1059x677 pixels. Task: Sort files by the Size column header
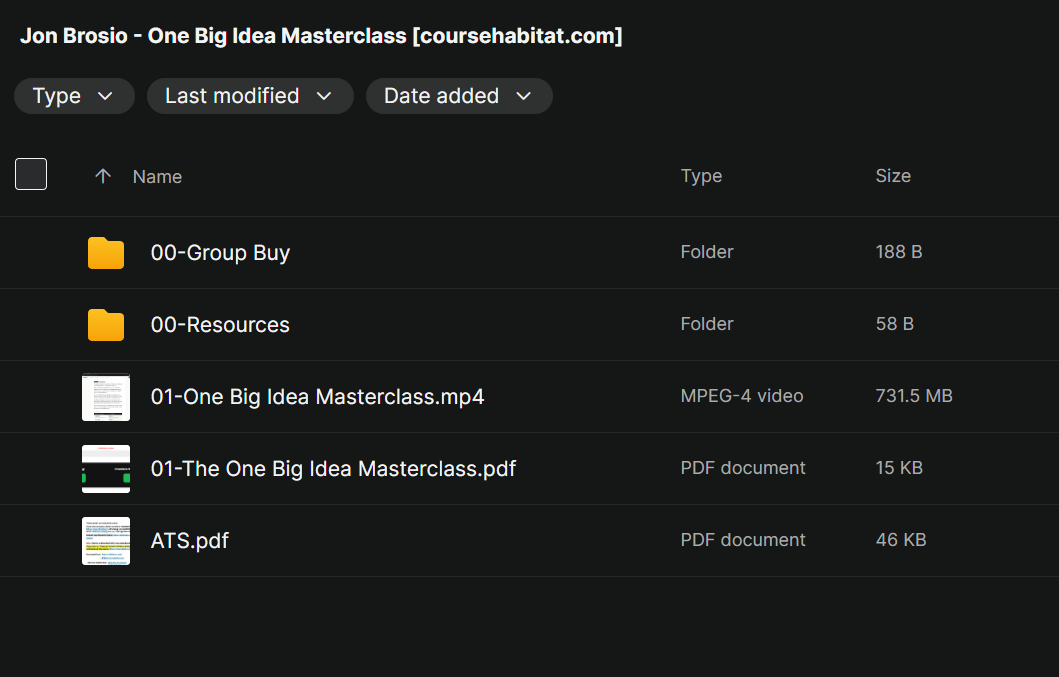pyautogui.click(x=893, y=176)
